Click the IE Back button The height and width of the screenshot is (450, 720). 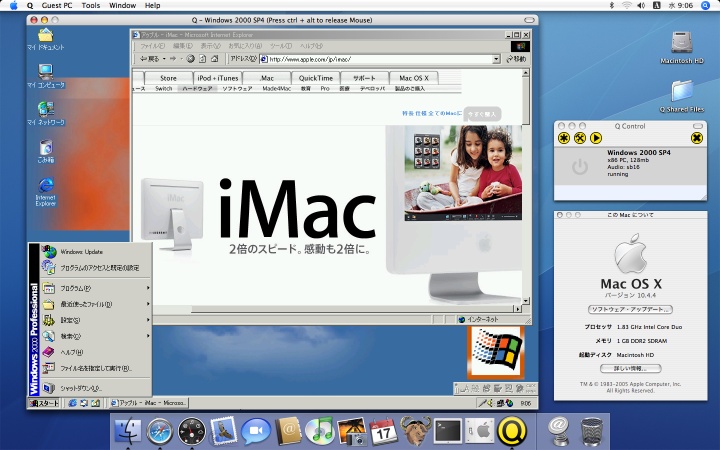150,59
